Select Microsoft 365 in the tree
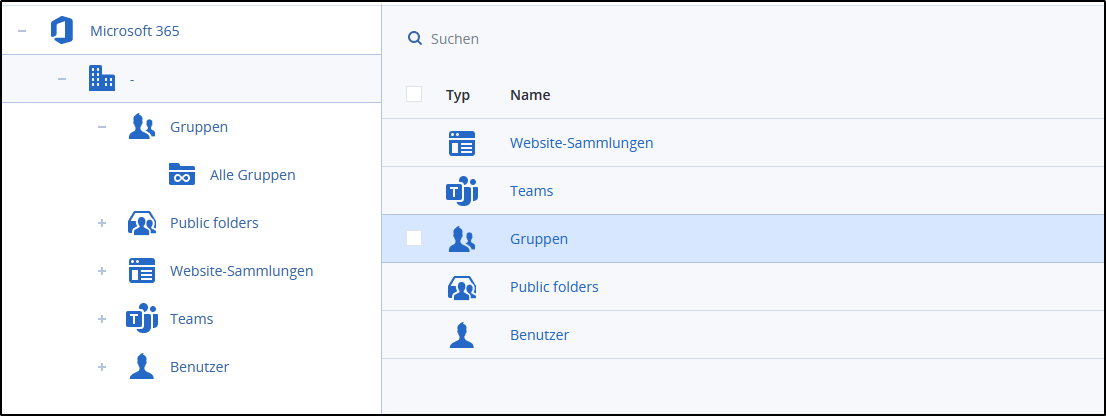The image size is (1106, 416). [x=135, y=31]
